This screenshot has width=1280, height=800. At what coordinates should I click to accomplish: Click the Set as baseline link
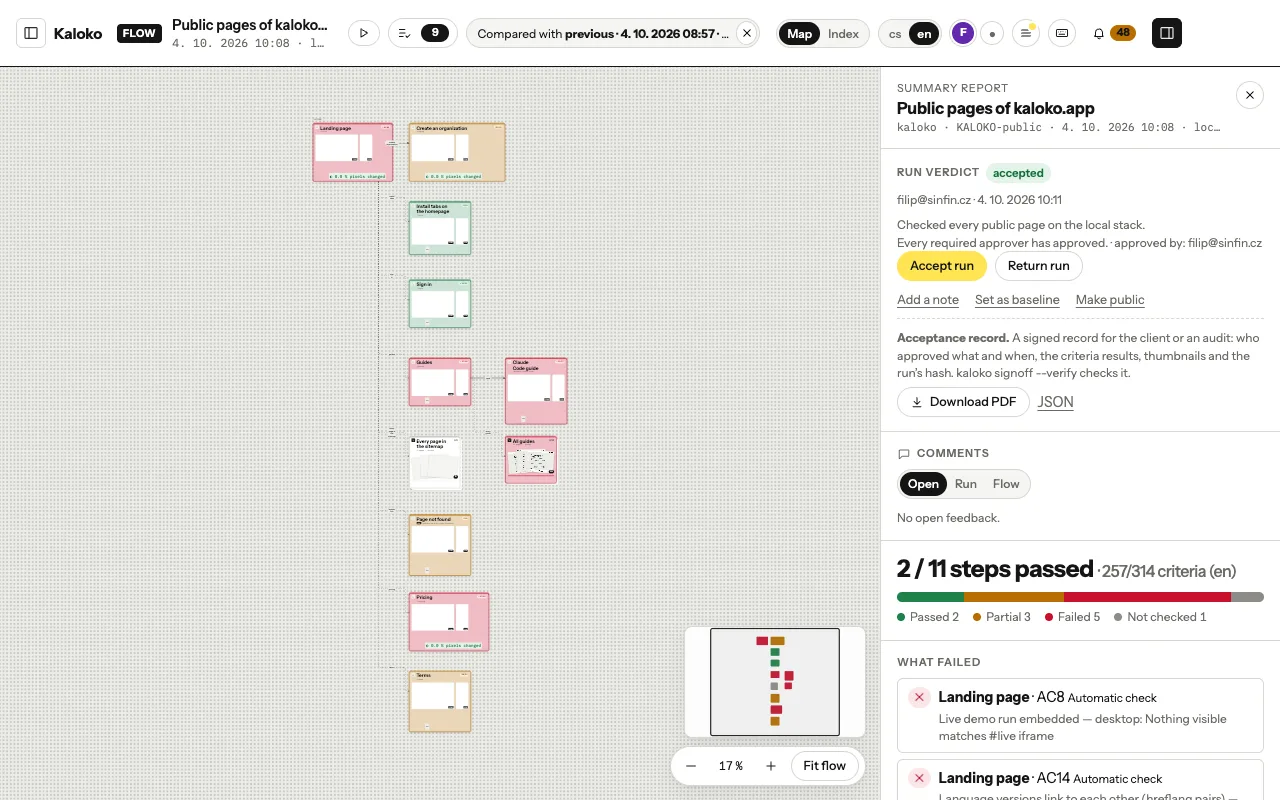pos(1017,300)
